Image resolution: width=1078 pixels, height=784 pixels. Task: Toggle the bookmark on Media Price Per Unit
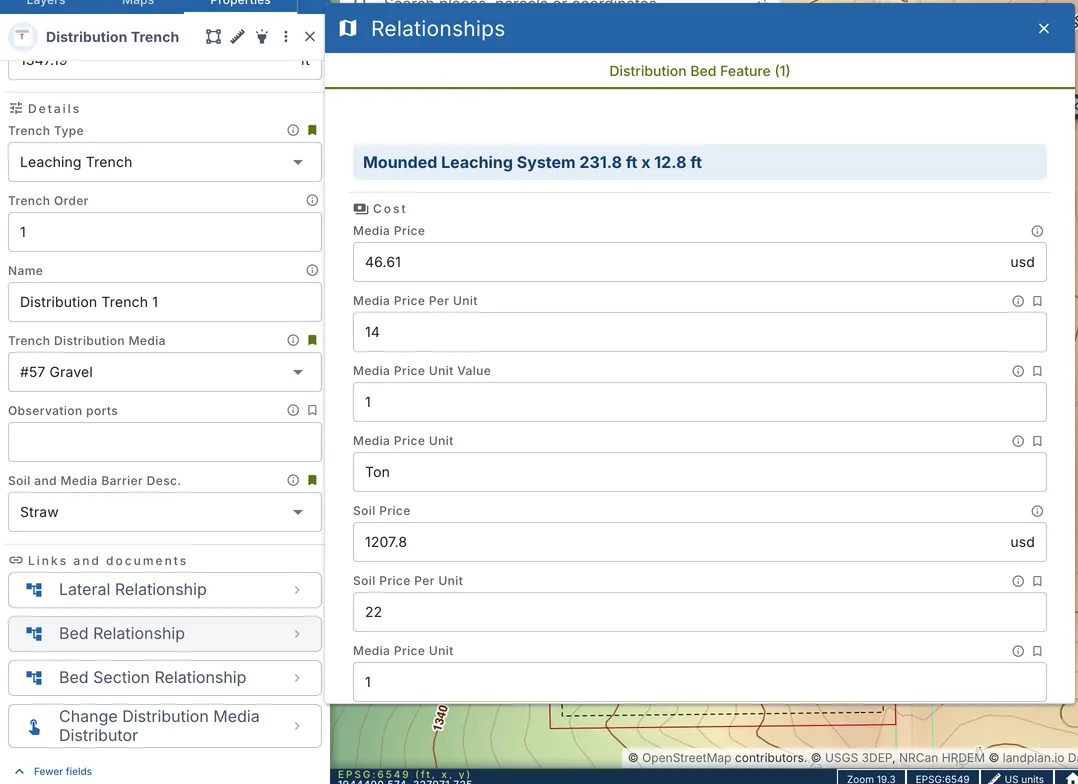[x=1037, y=301]
